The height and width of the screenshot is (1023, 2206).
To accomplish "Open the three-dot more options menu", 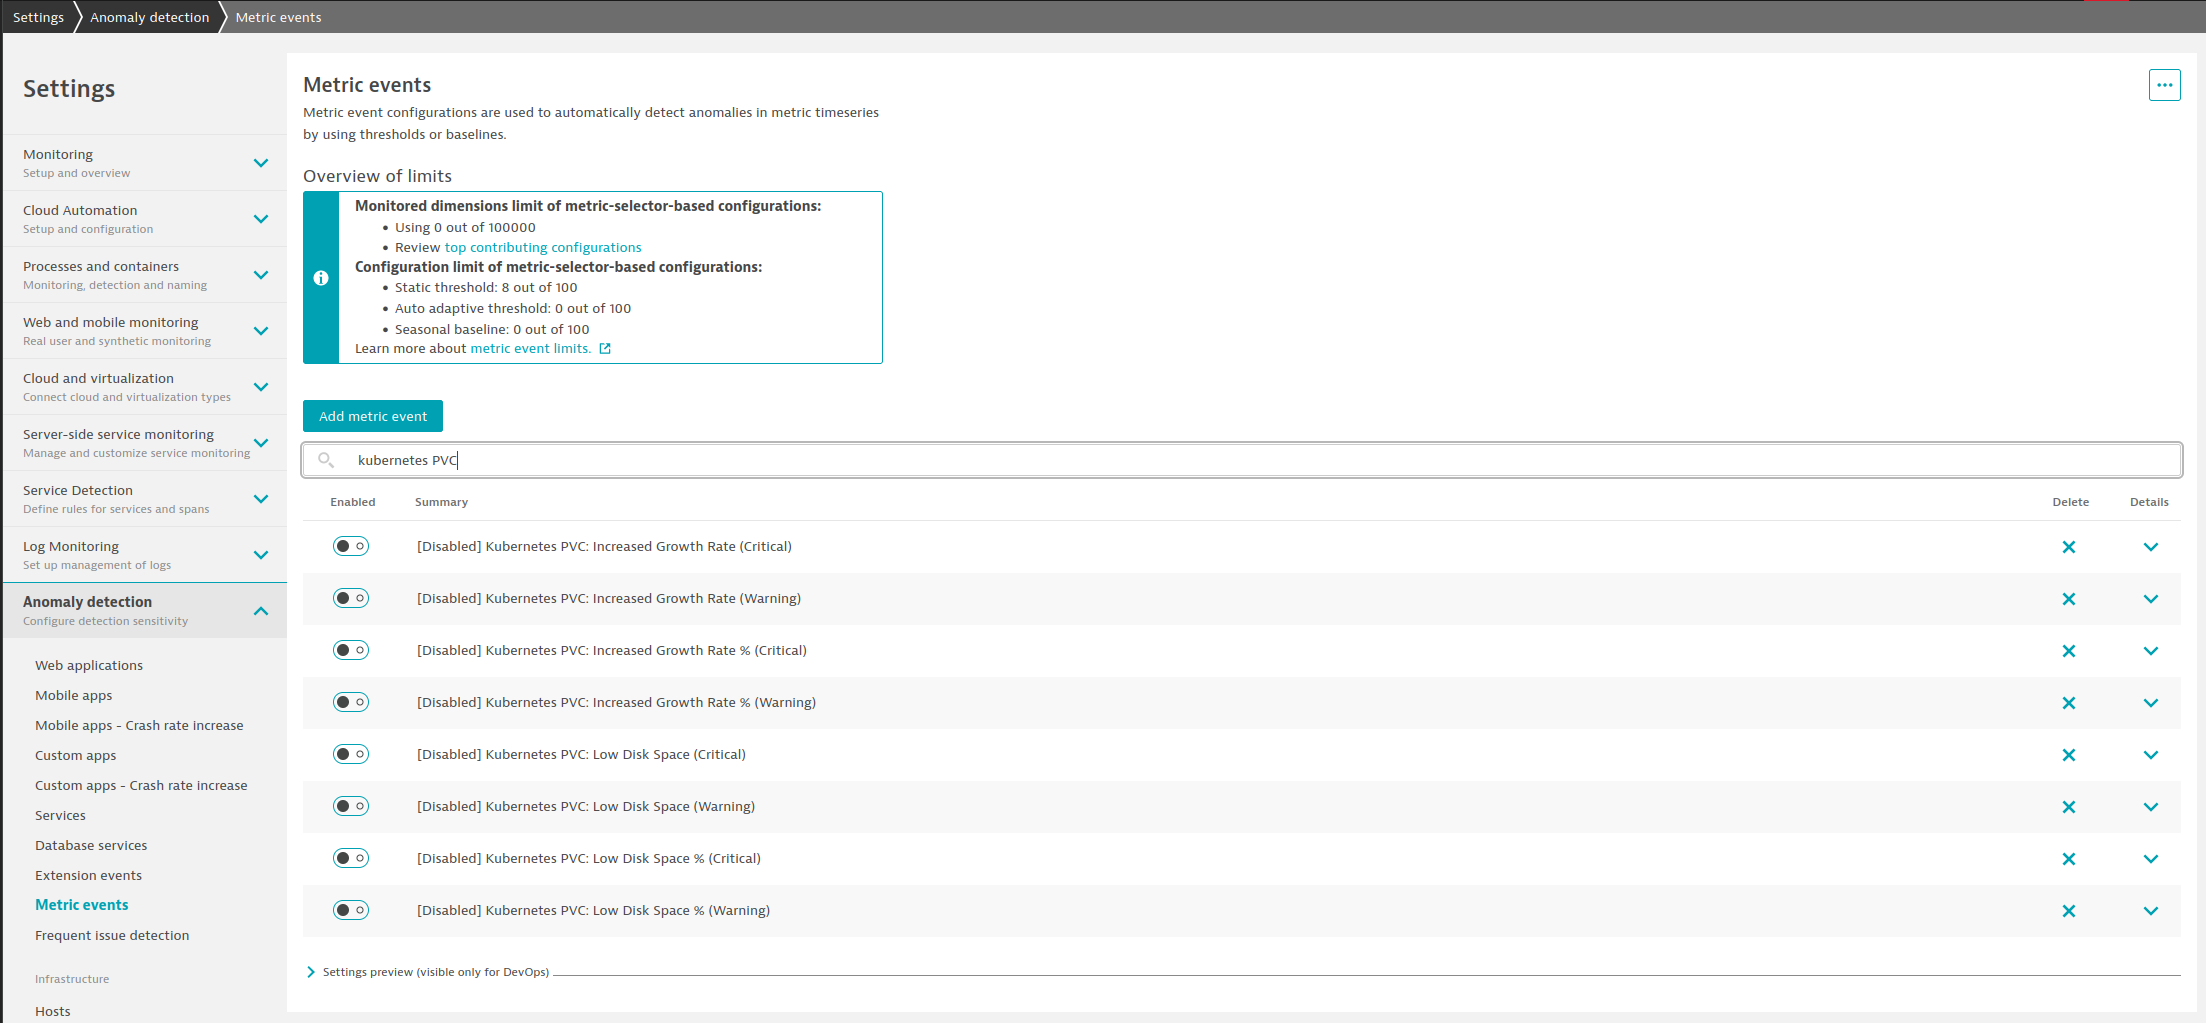I will pos(2164,85).
